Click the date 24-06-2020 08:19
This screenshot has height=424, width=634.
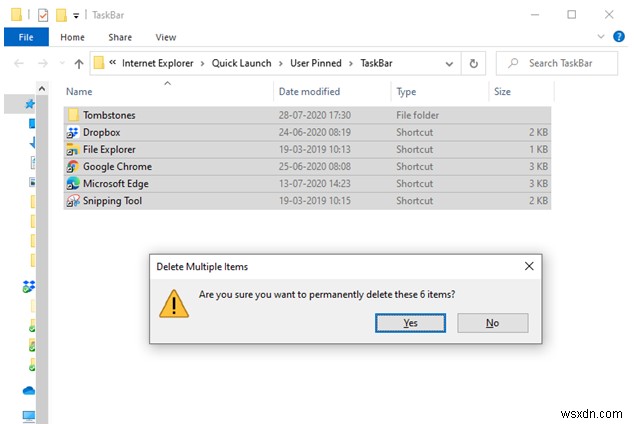coord(315,133)
